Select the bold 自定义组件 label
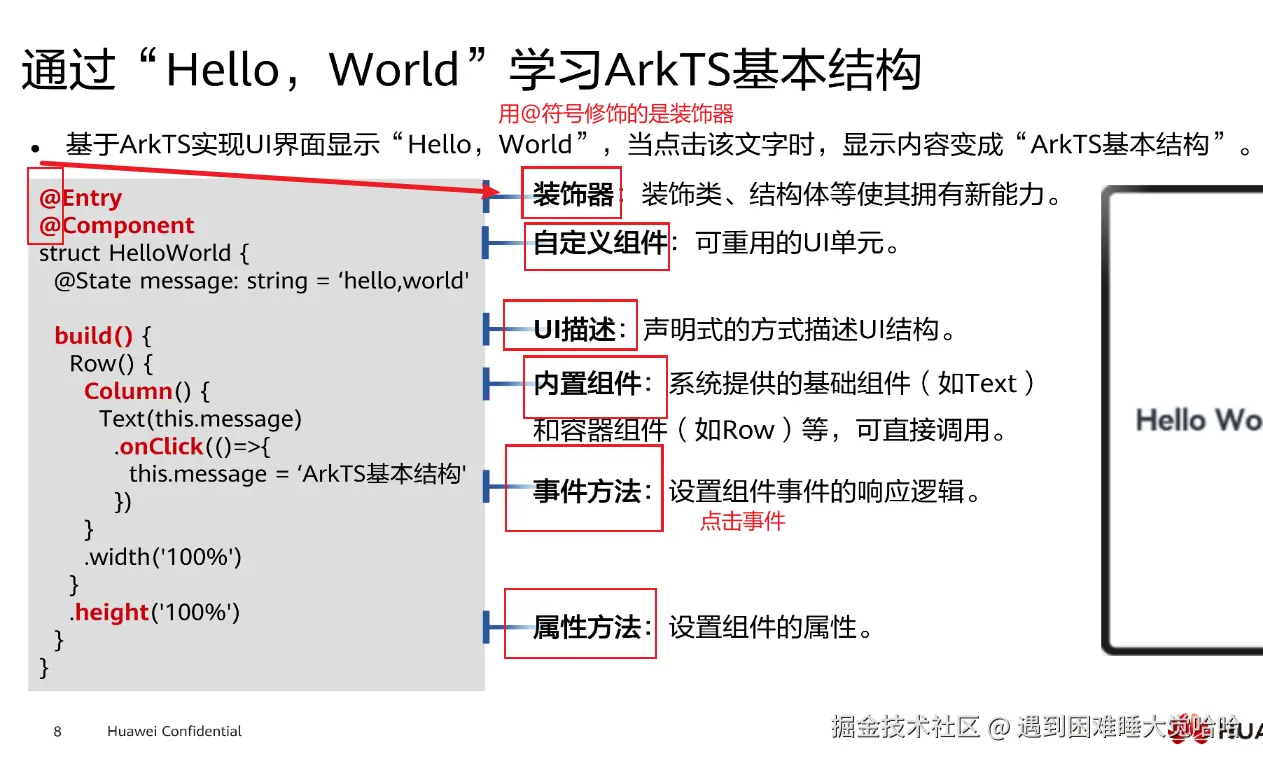Image resolution: width=1263 pixels, height=762 pixels. 600,243
